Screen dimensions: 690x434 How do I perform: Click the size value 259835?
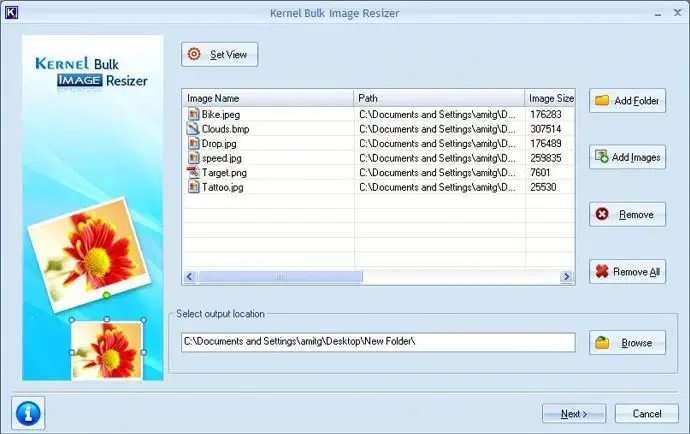click(546, 158)
